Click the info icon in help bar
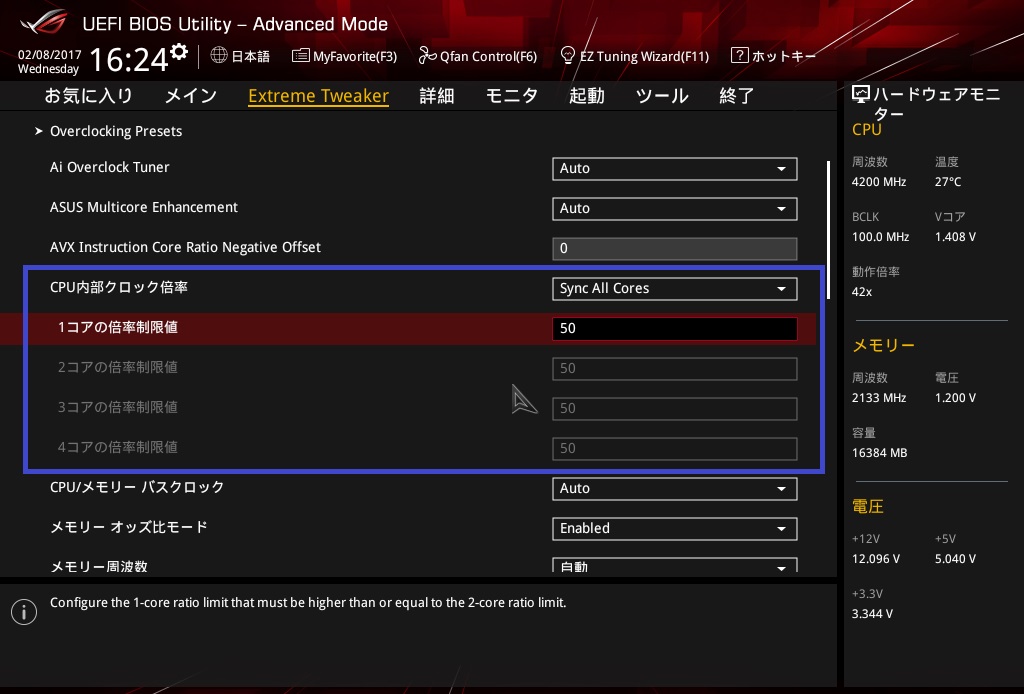 click(x=23, y=611)
